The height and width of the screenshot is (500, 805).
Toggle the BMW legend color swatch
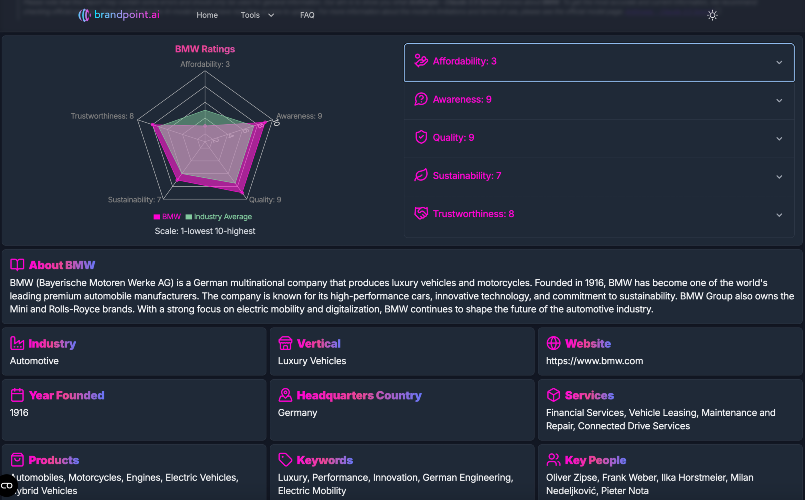coord(157,217)
